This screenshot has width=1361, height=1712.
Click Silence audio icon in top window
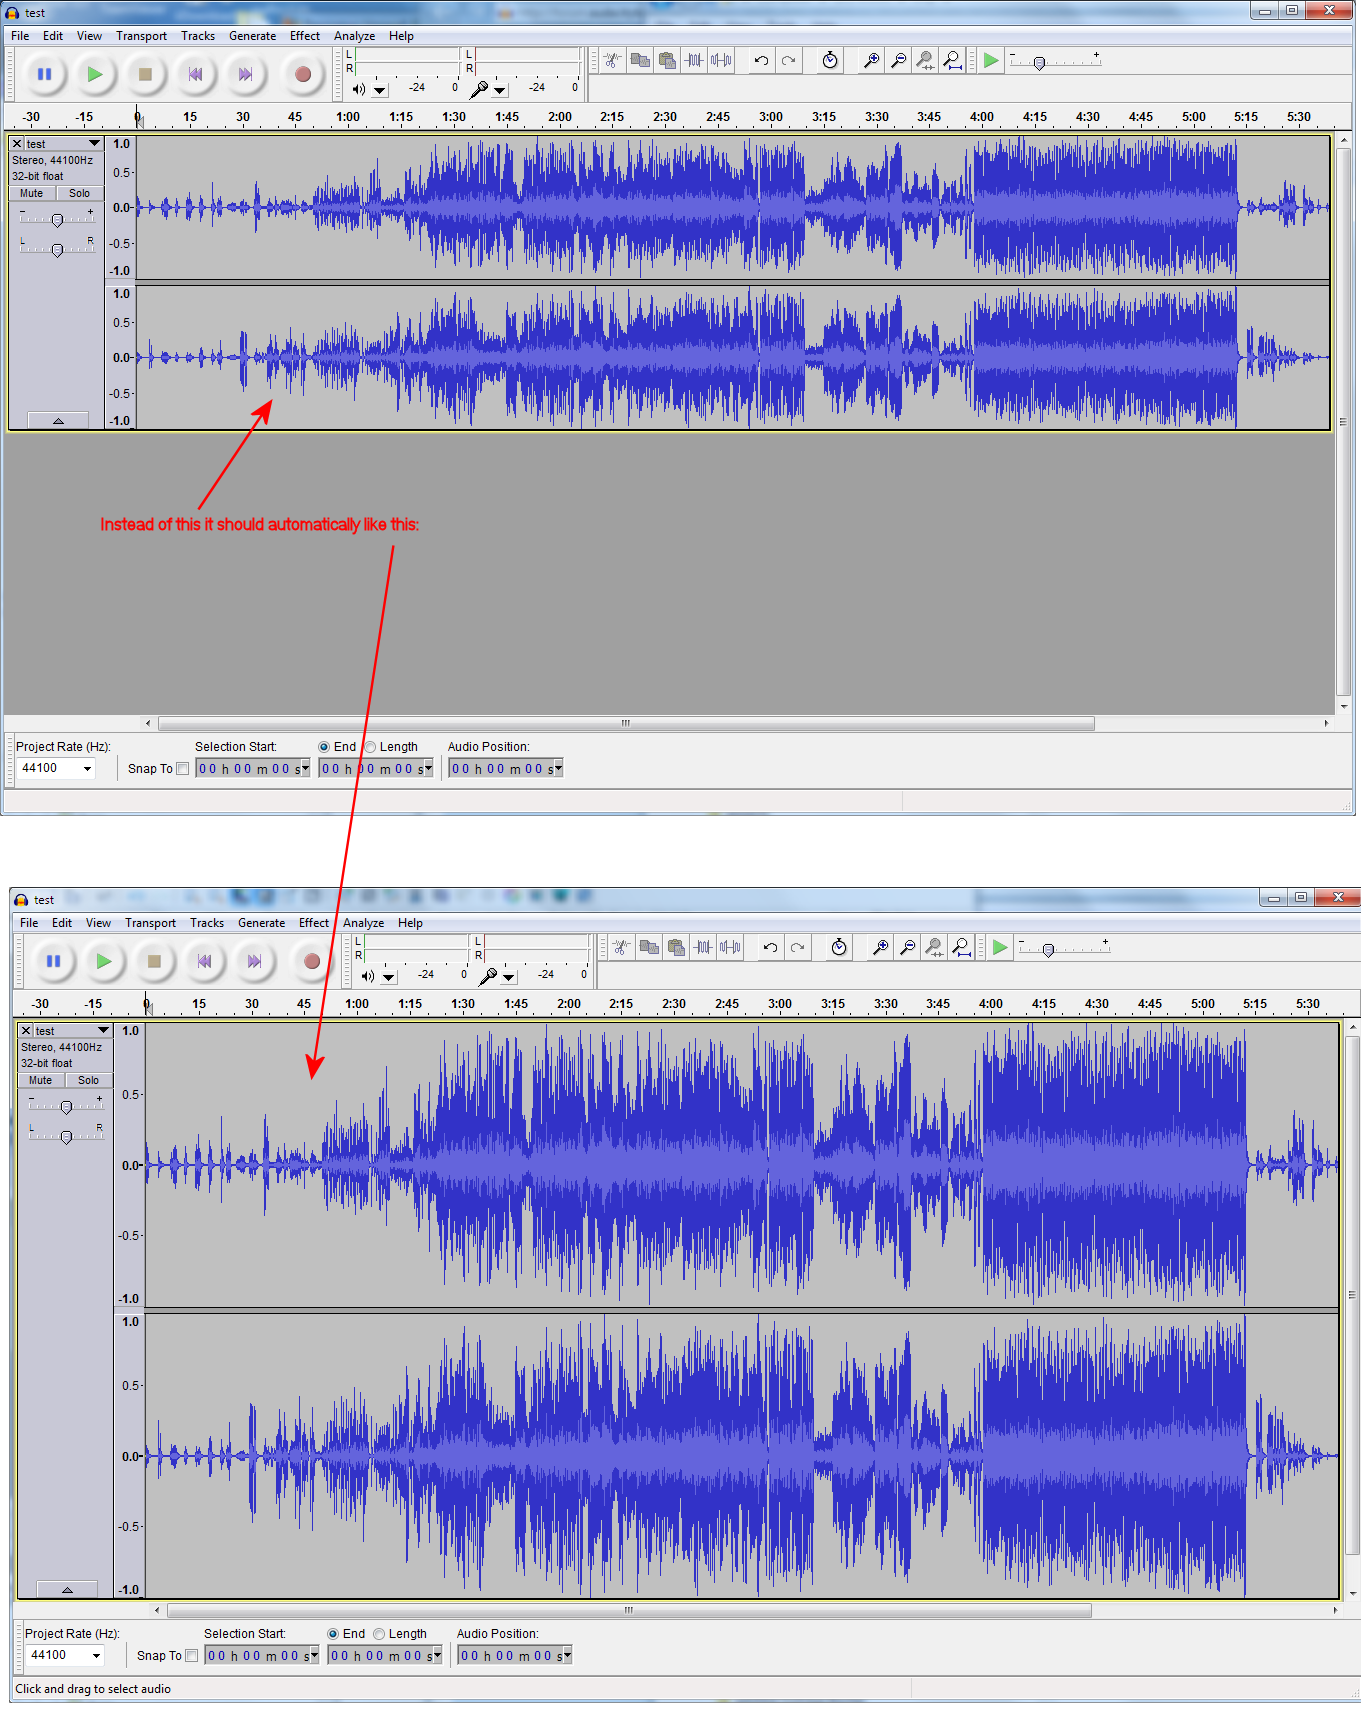(721, 60)
